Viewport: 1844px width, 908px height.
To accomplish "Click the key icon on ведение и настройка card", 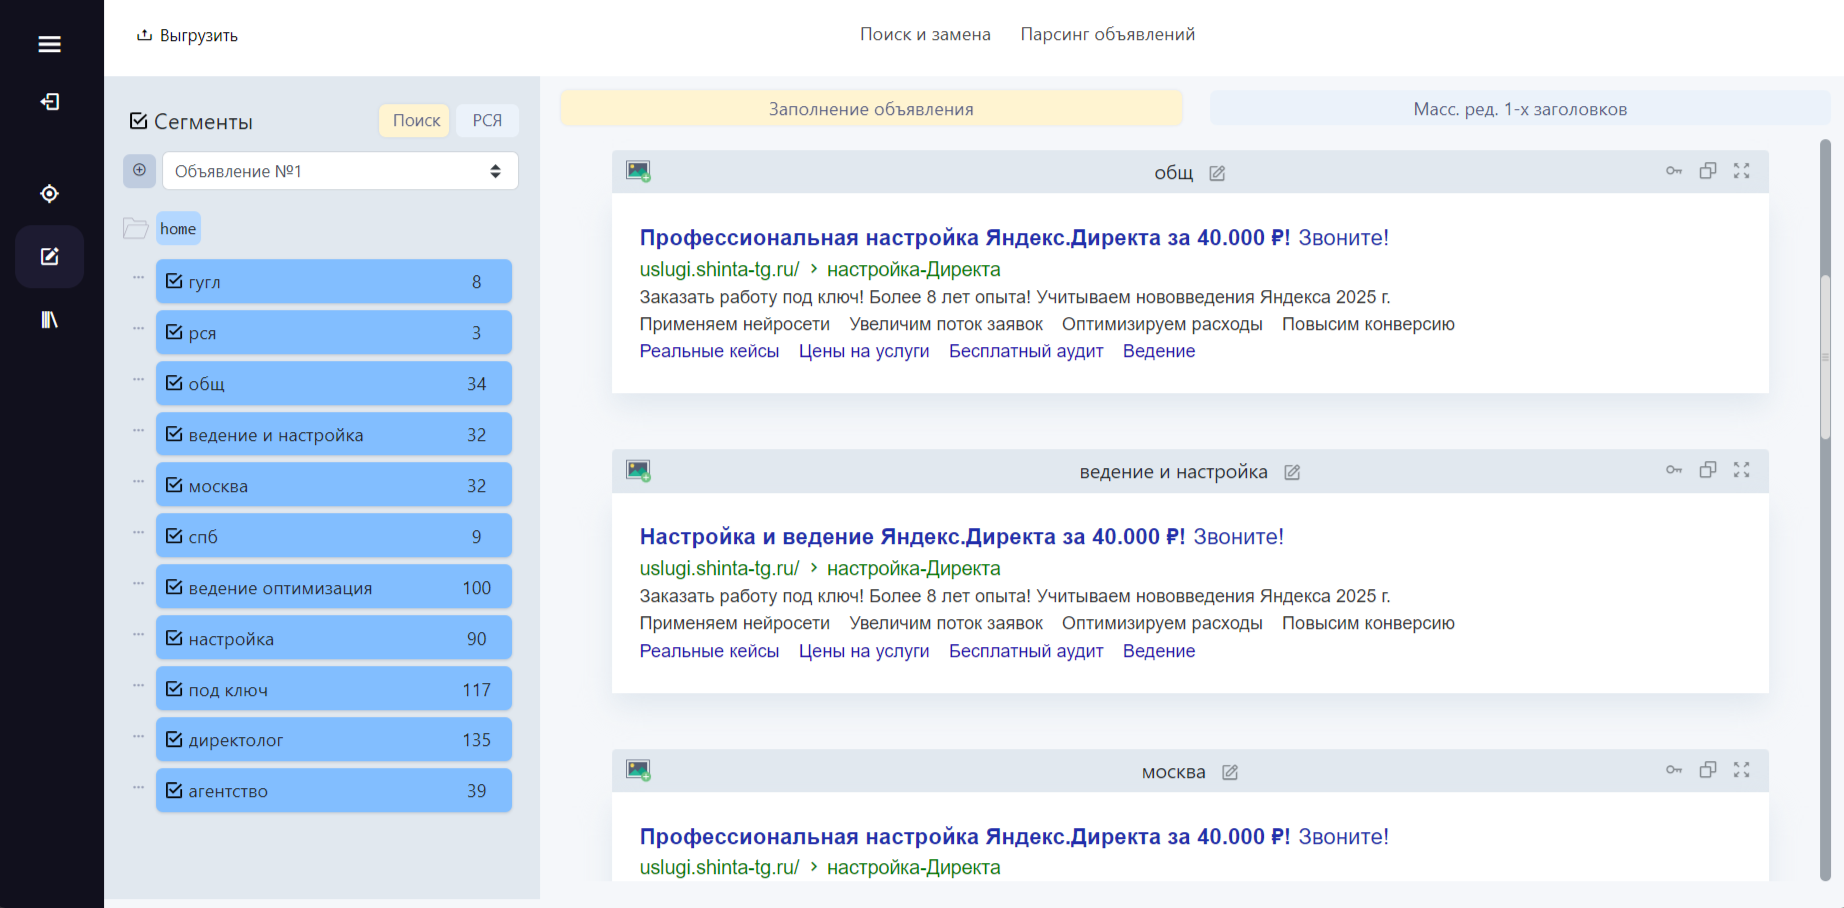I will (x=1674, y=470).
